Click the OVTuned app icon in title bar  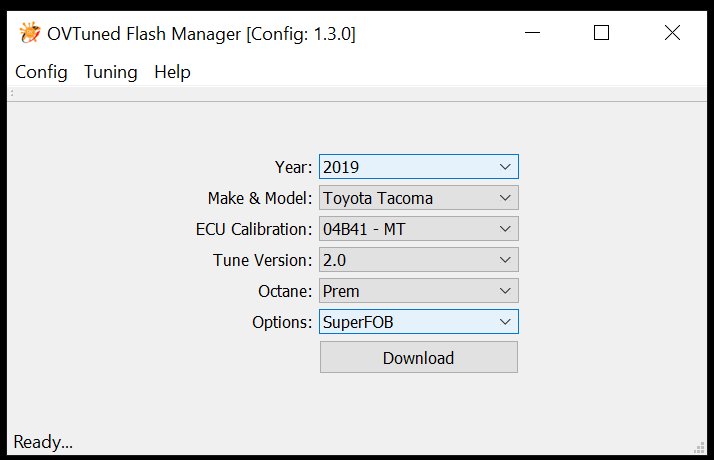(x=30, y=33)
